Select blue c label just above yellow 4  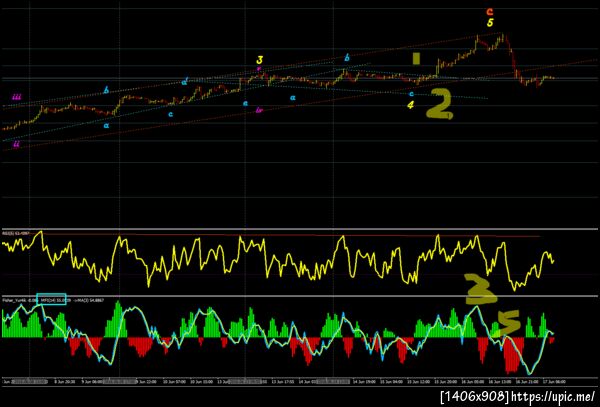[x=411, y=94]
